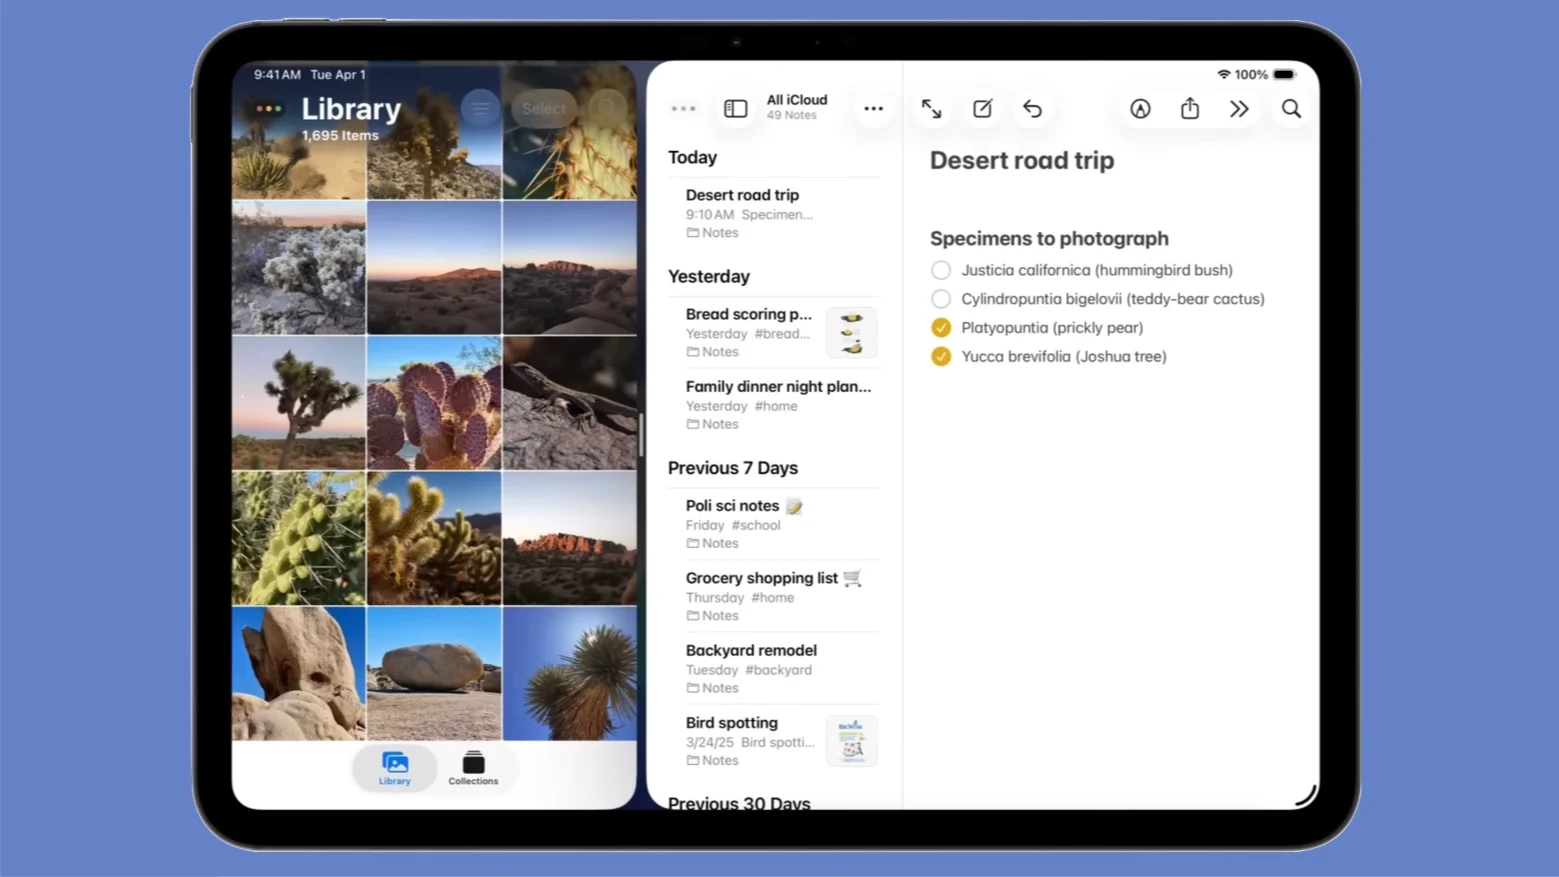Open the prickly pear cactus photo
Screen dimensions: 1559x877
click(434, 403)
